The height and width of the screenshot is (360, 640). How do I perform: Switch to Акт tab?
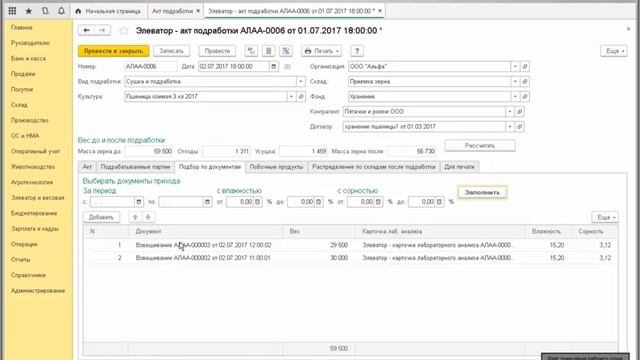(87, 167)
